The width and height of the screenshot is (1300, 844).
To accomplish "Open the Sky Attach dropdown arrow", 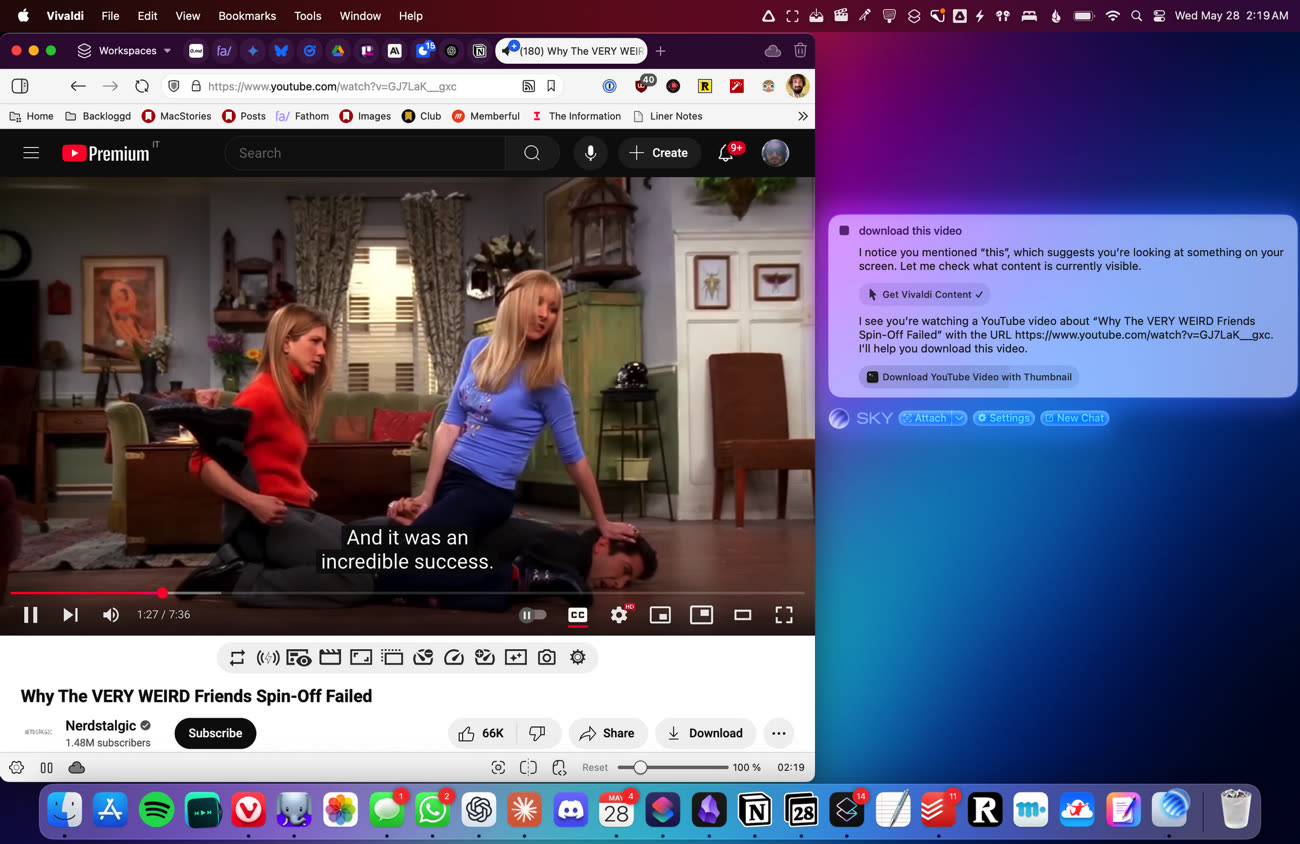I will coord(958,418).
